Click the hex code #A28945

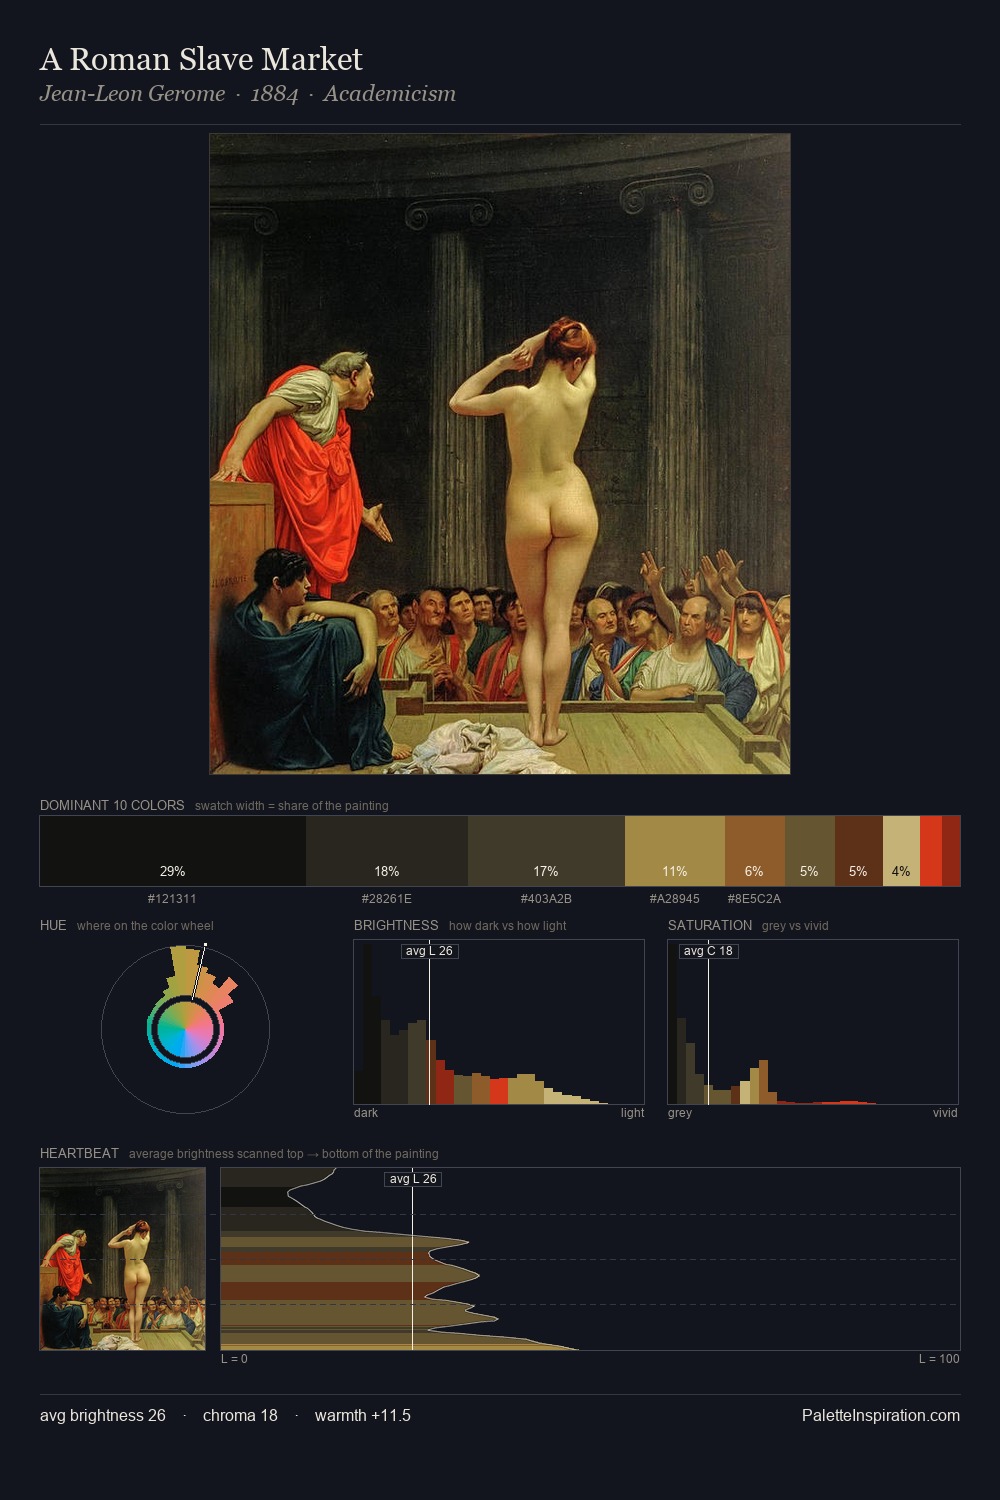click(675, 899)
